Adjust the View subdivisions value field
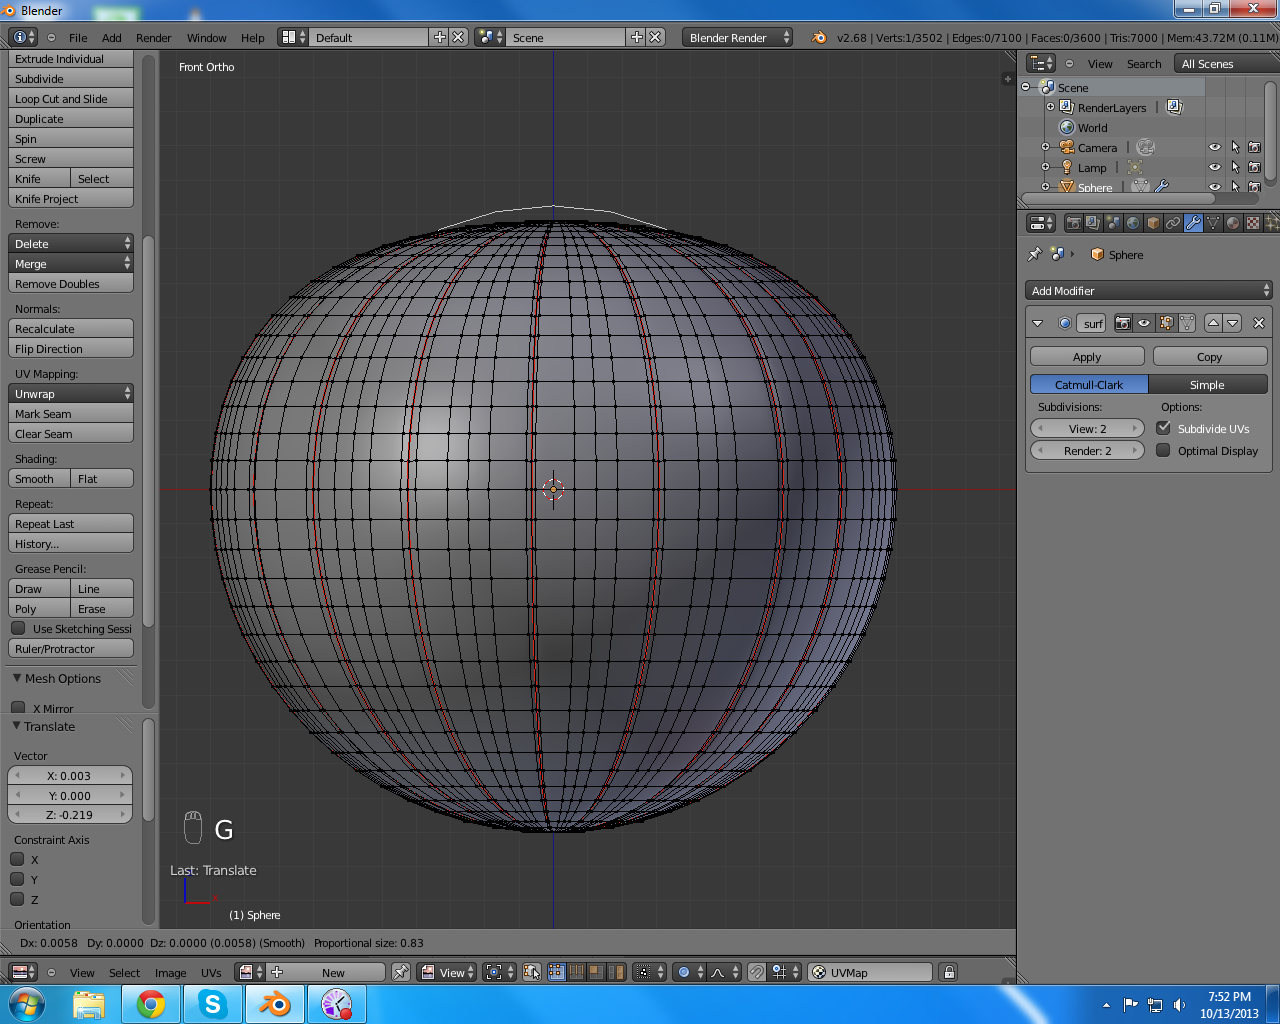1280x1024 pixels. pos(1087,429)
